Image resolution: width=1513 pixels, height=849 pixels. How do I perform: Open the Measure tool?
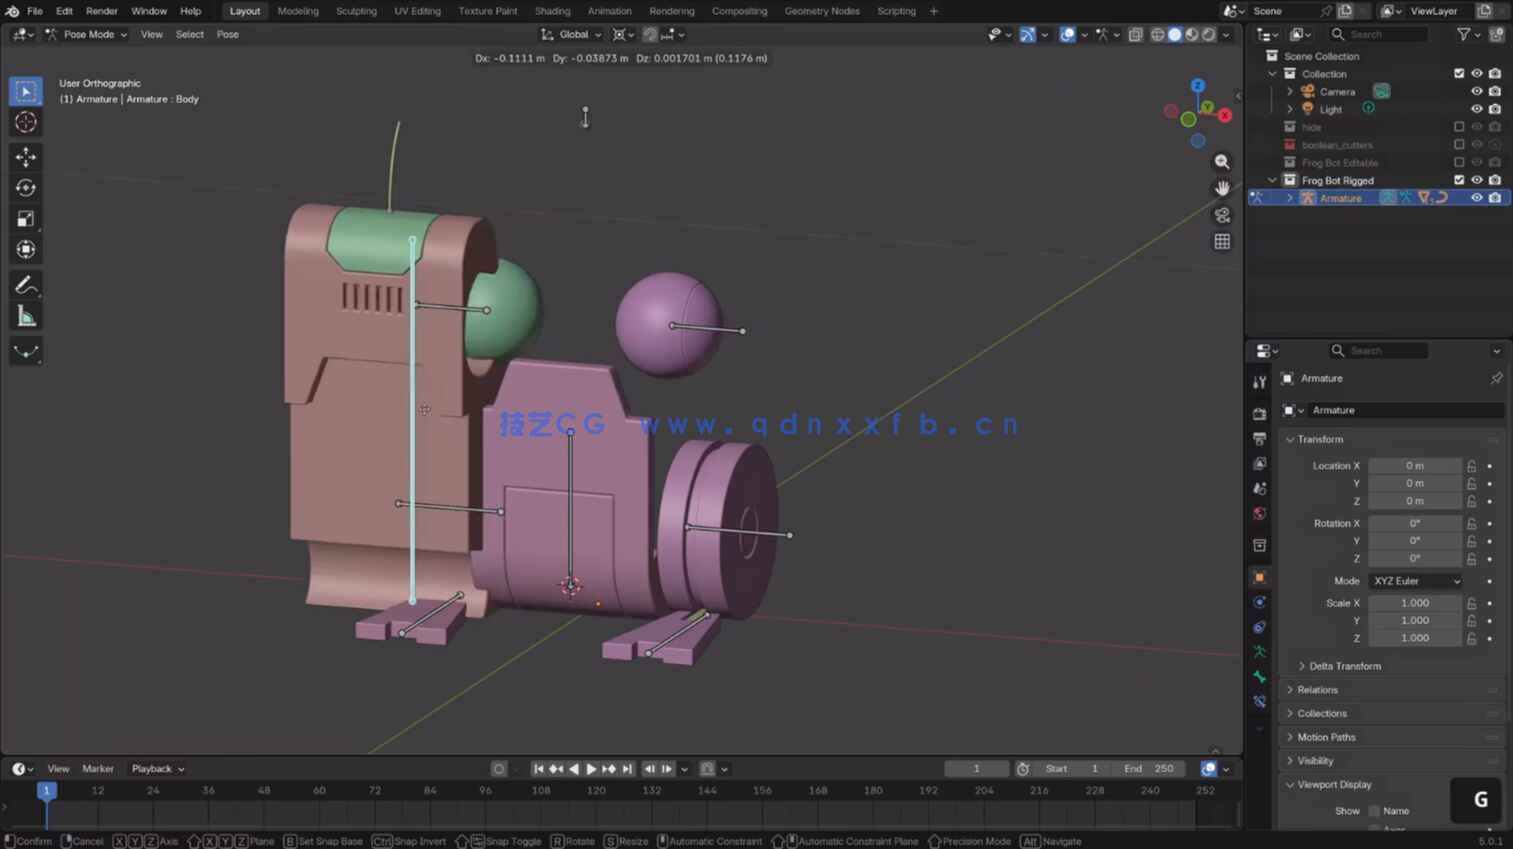click(25, 315)
